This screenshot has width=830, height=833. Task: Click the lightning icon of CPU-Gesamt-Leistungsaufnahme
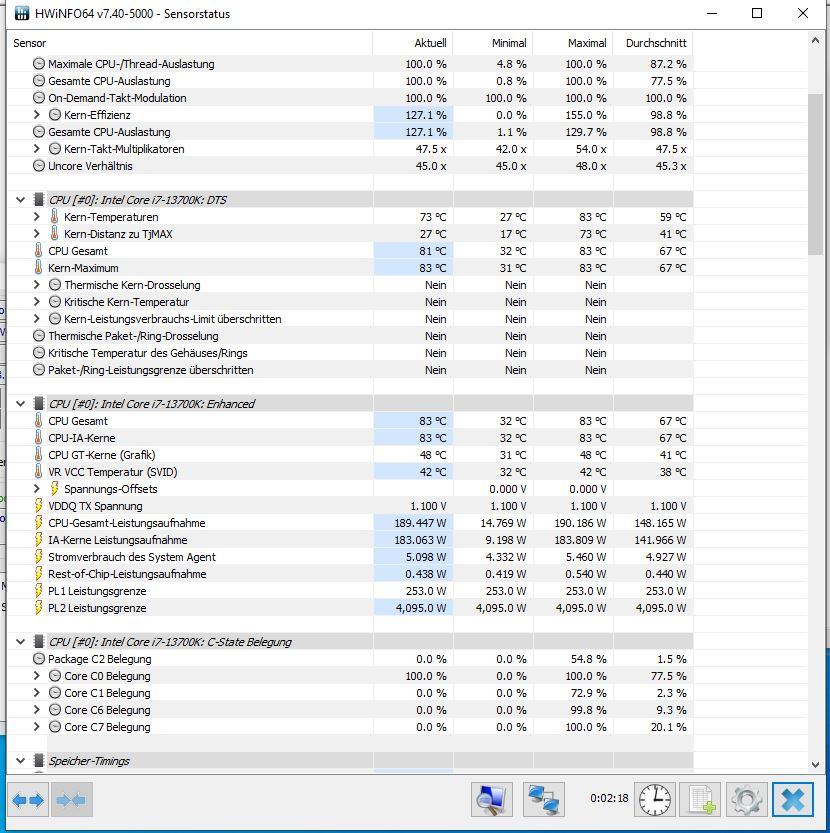38,523
